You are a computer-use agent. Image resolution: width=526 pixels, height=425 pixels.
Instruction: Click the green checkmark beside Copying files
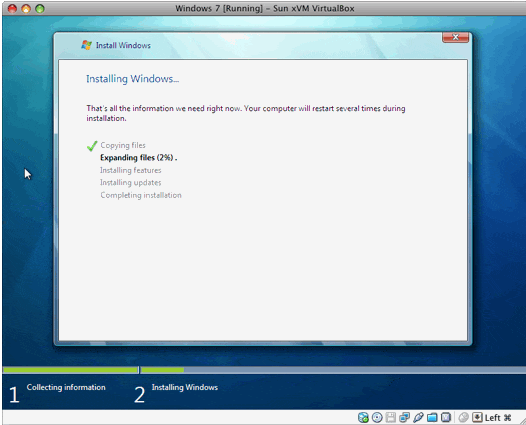pyautogui.click(x=92, y=146)
